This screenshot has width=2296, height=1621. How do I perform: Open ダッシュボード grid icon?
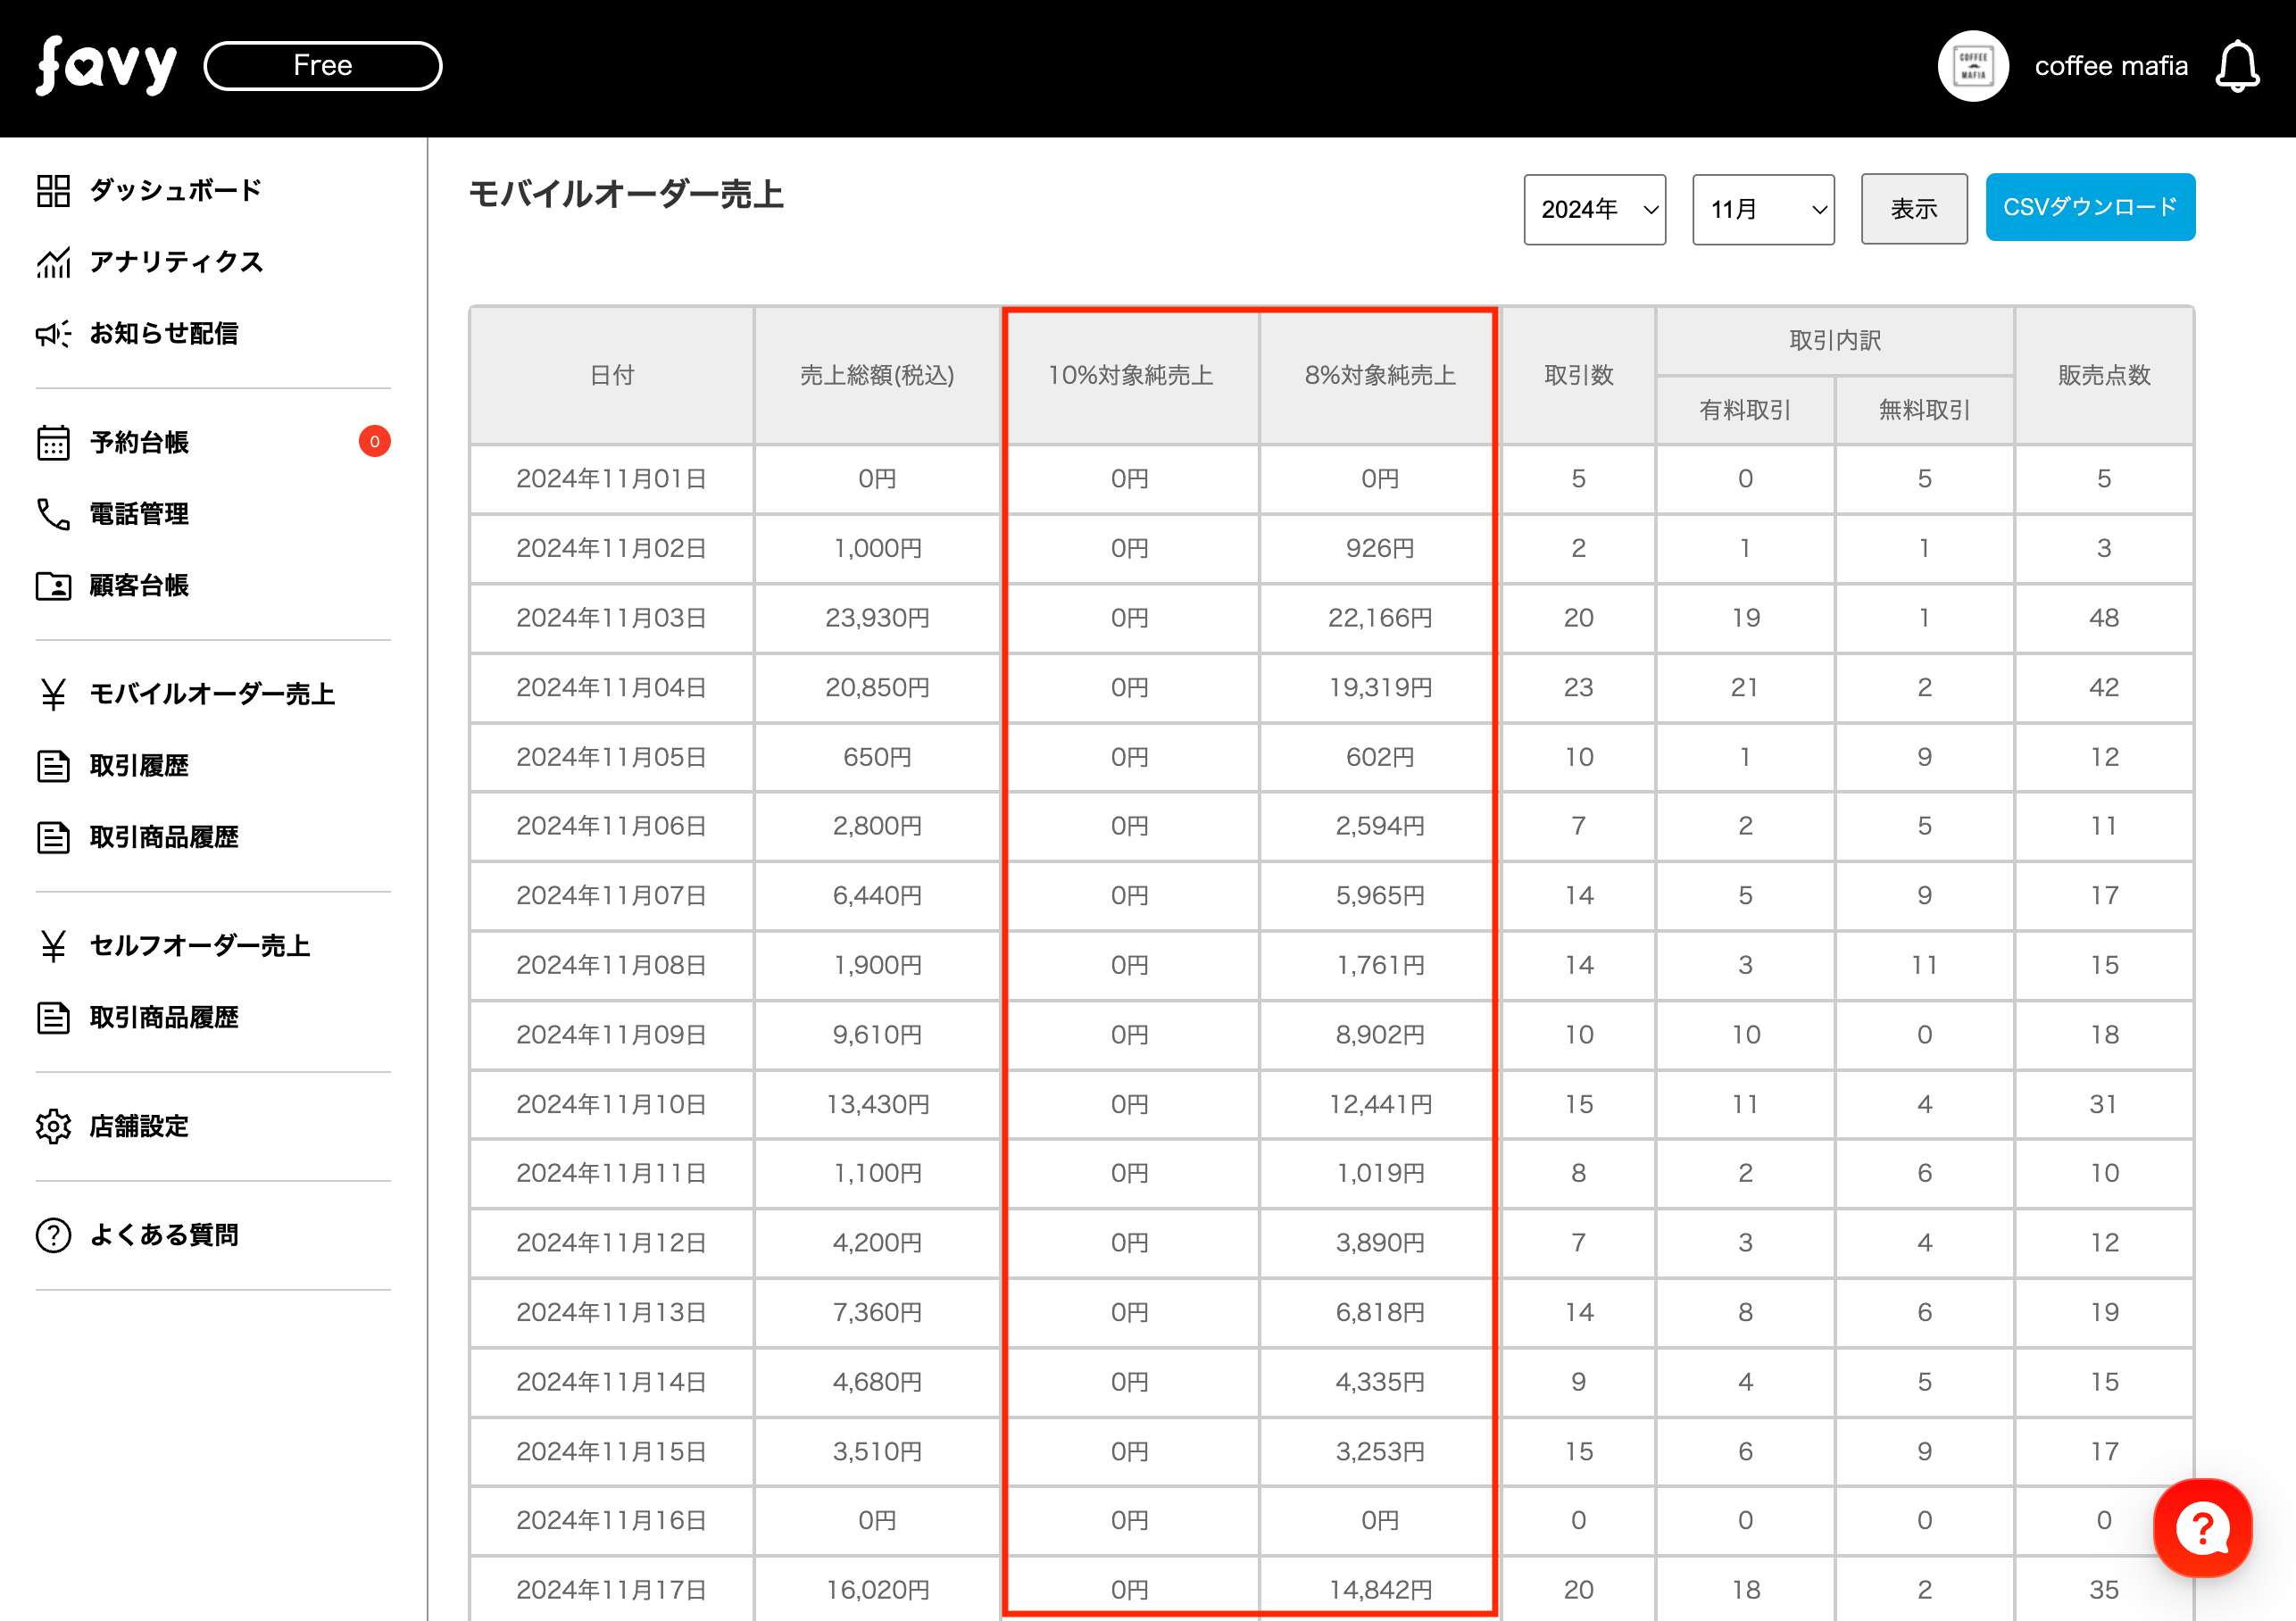click(x=53, y=190)
